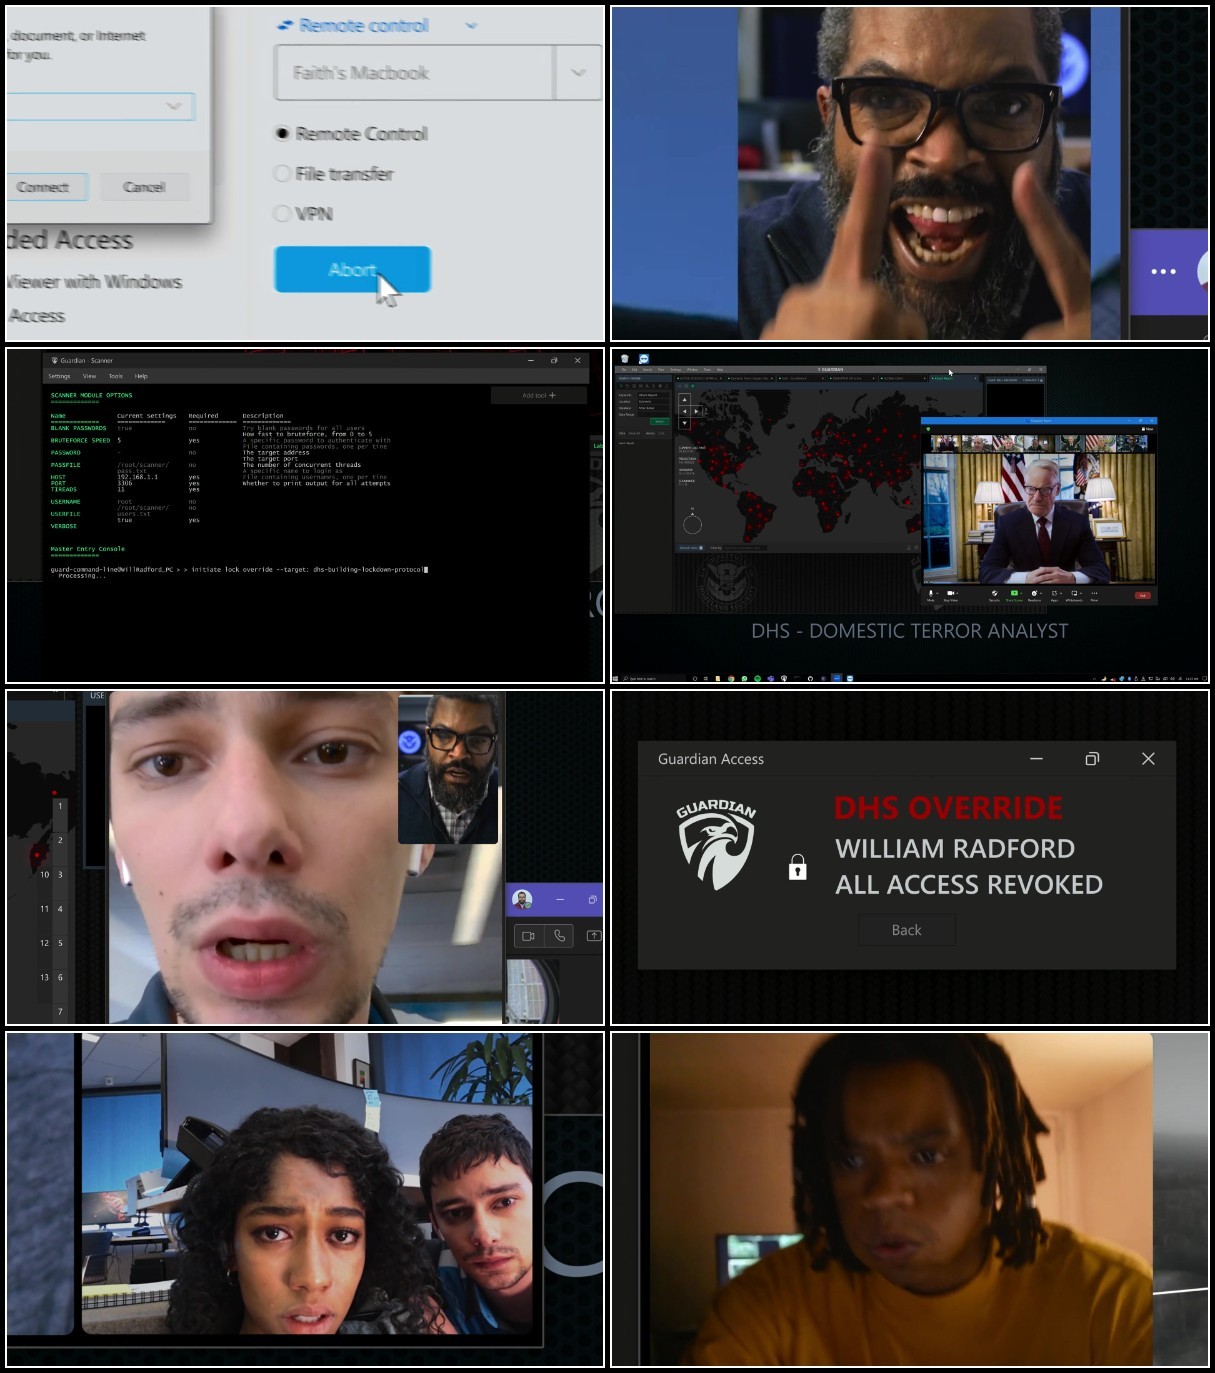The height and width of the screenshot is (1373, 1215).
Task: Select the File transfer radio option
Action: pos(282,173)
